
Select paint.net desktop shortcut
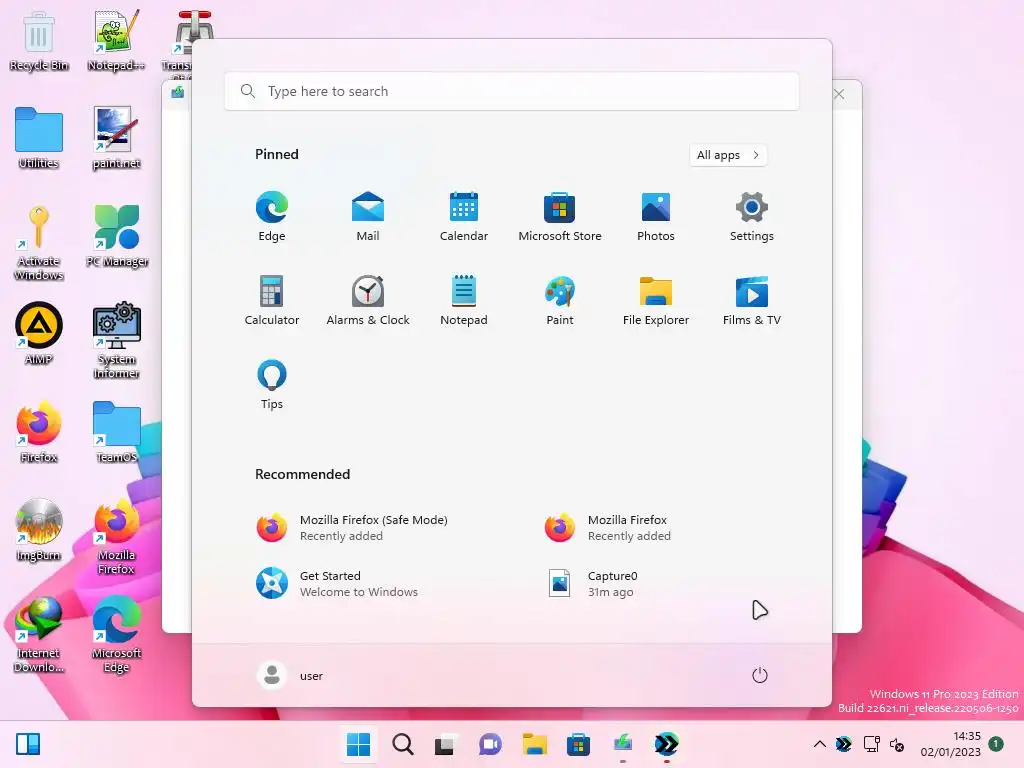(x=116, y=138)
